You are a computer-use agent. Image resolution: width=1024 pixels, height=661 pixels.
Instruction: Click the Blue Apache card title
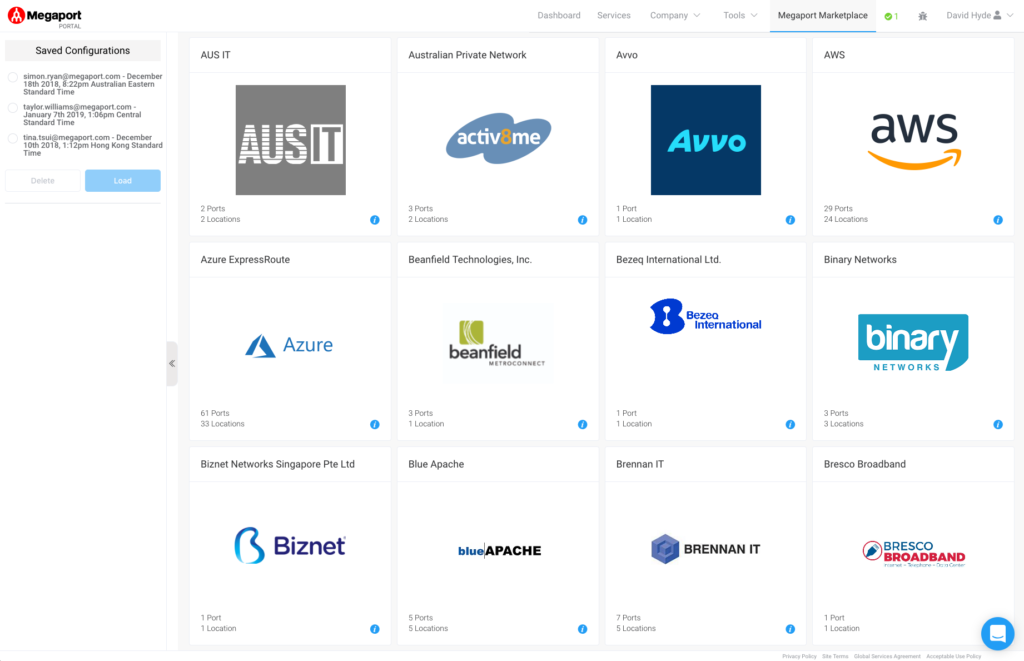click(436, 464)
